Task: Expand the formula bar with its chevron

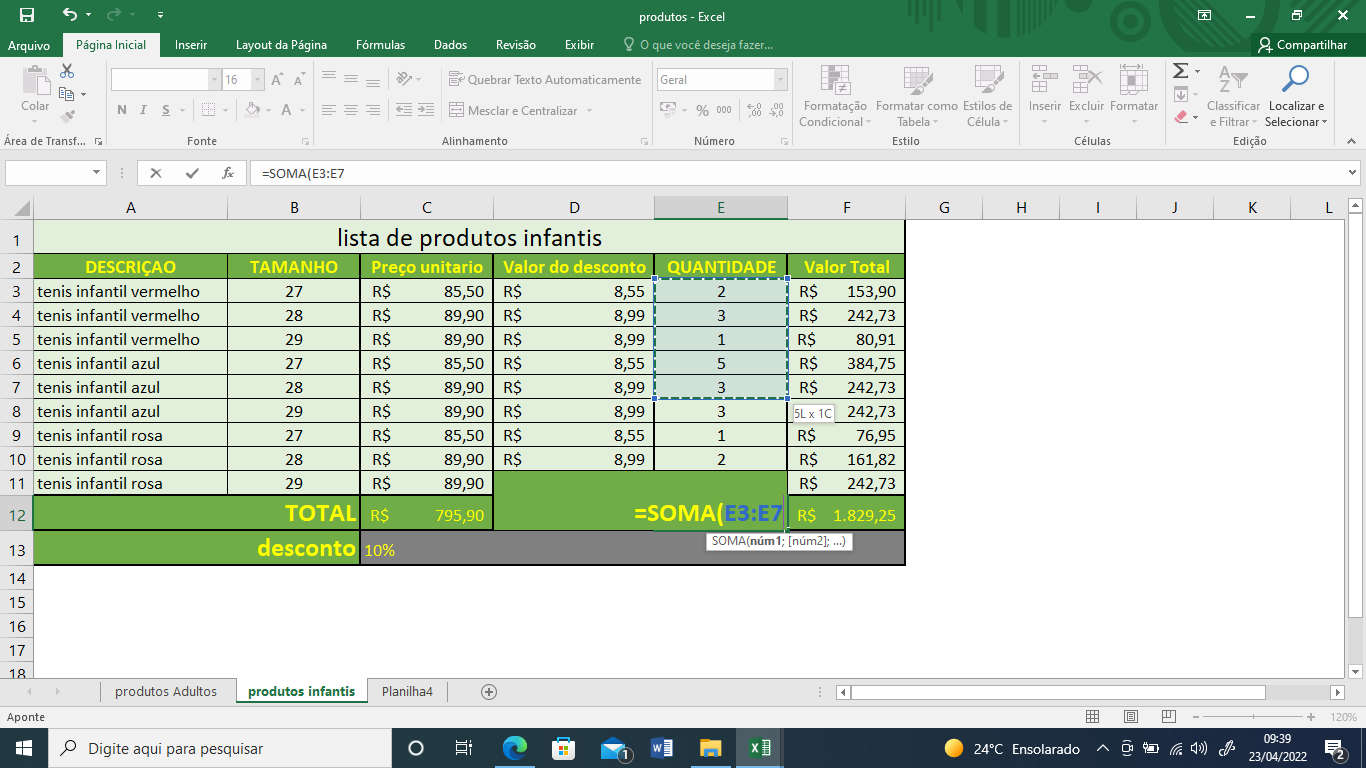Action: point(1352,173)
